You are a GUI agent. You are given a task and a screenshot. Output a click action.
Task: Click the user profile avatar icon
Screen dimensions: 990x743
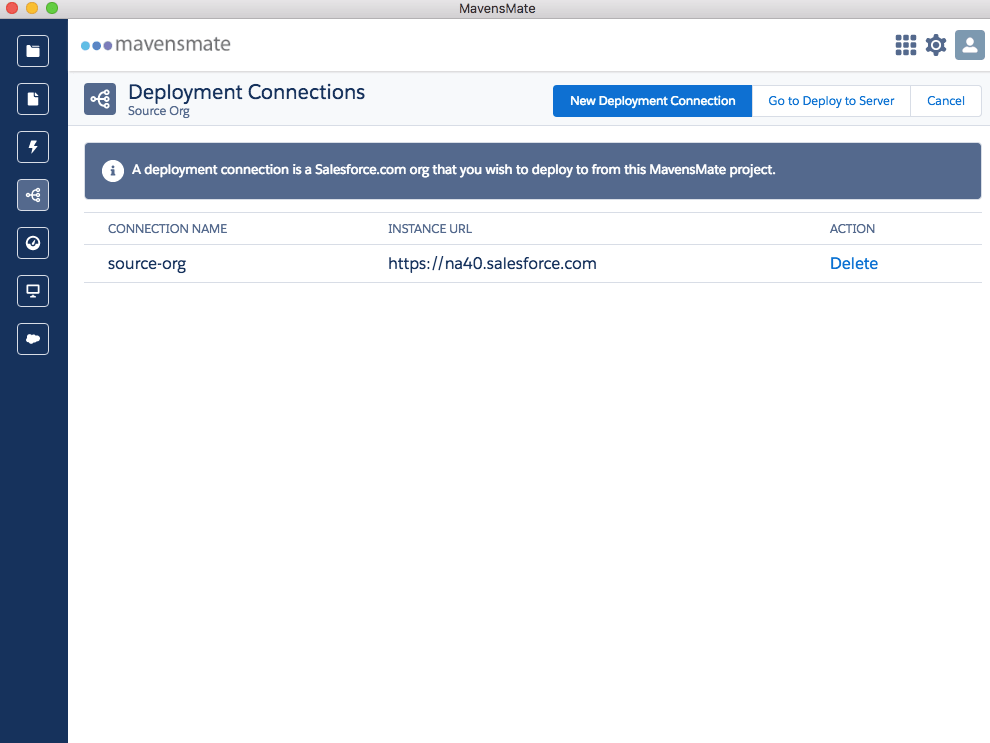[969, 45]
